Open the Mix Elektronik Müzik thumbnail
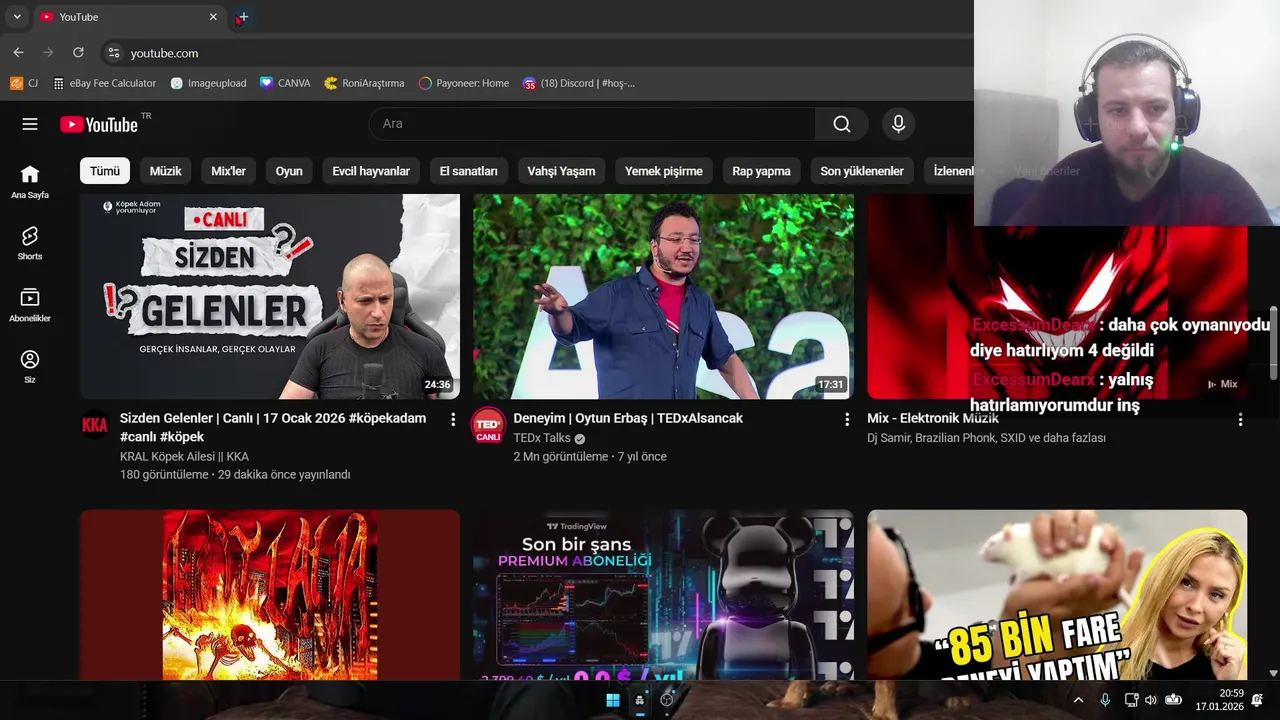 [1057, 313]
